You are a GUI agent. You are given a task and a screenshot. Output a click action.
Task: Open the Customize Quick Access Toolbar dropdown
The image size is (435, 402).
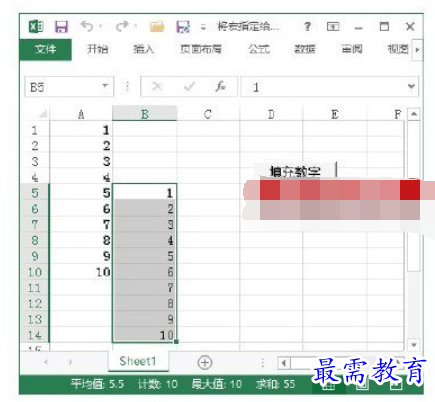pos(203,27)
